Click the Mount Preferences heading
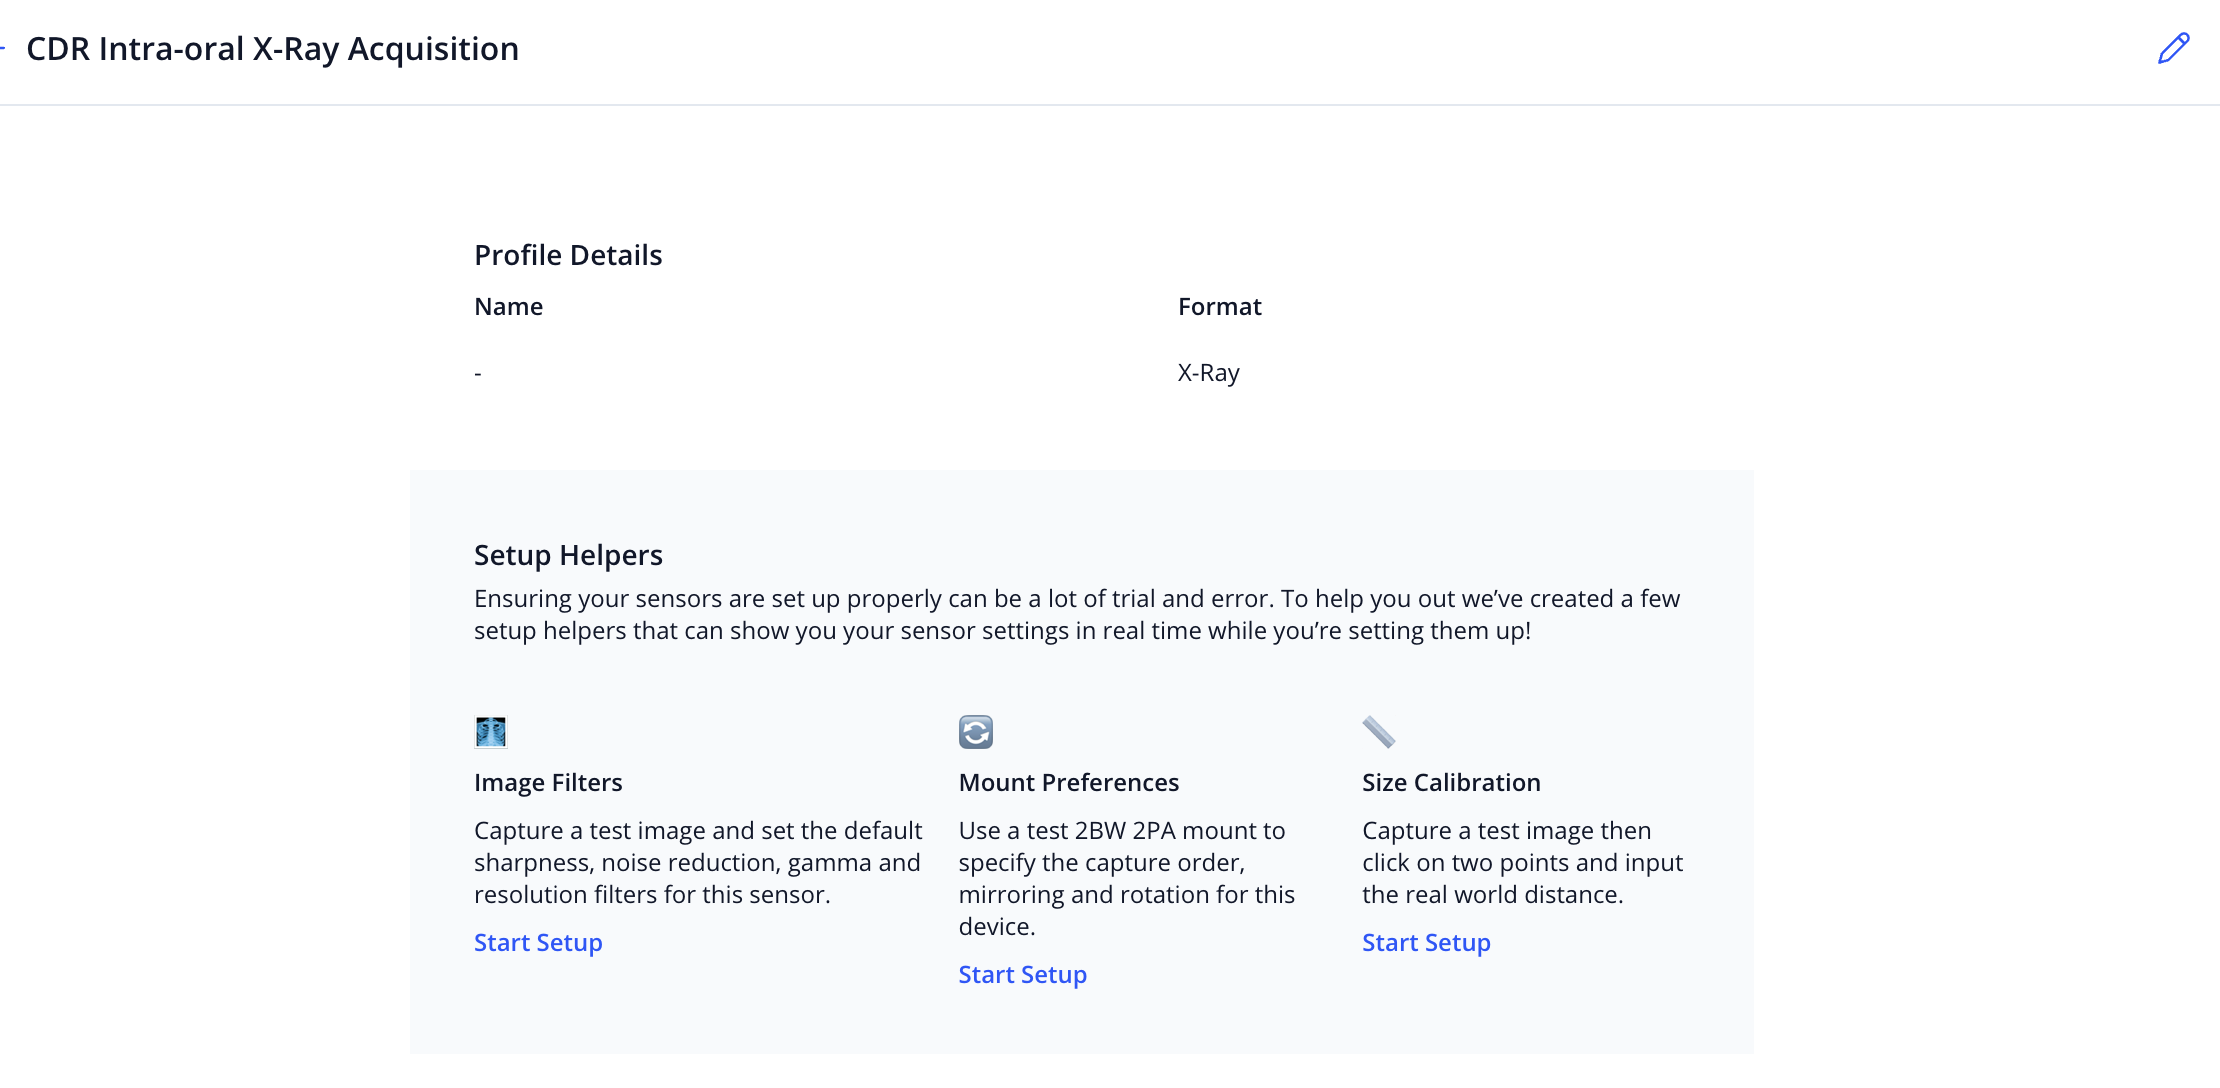Viewport: 2220px width, 1088px height. 1069,782
